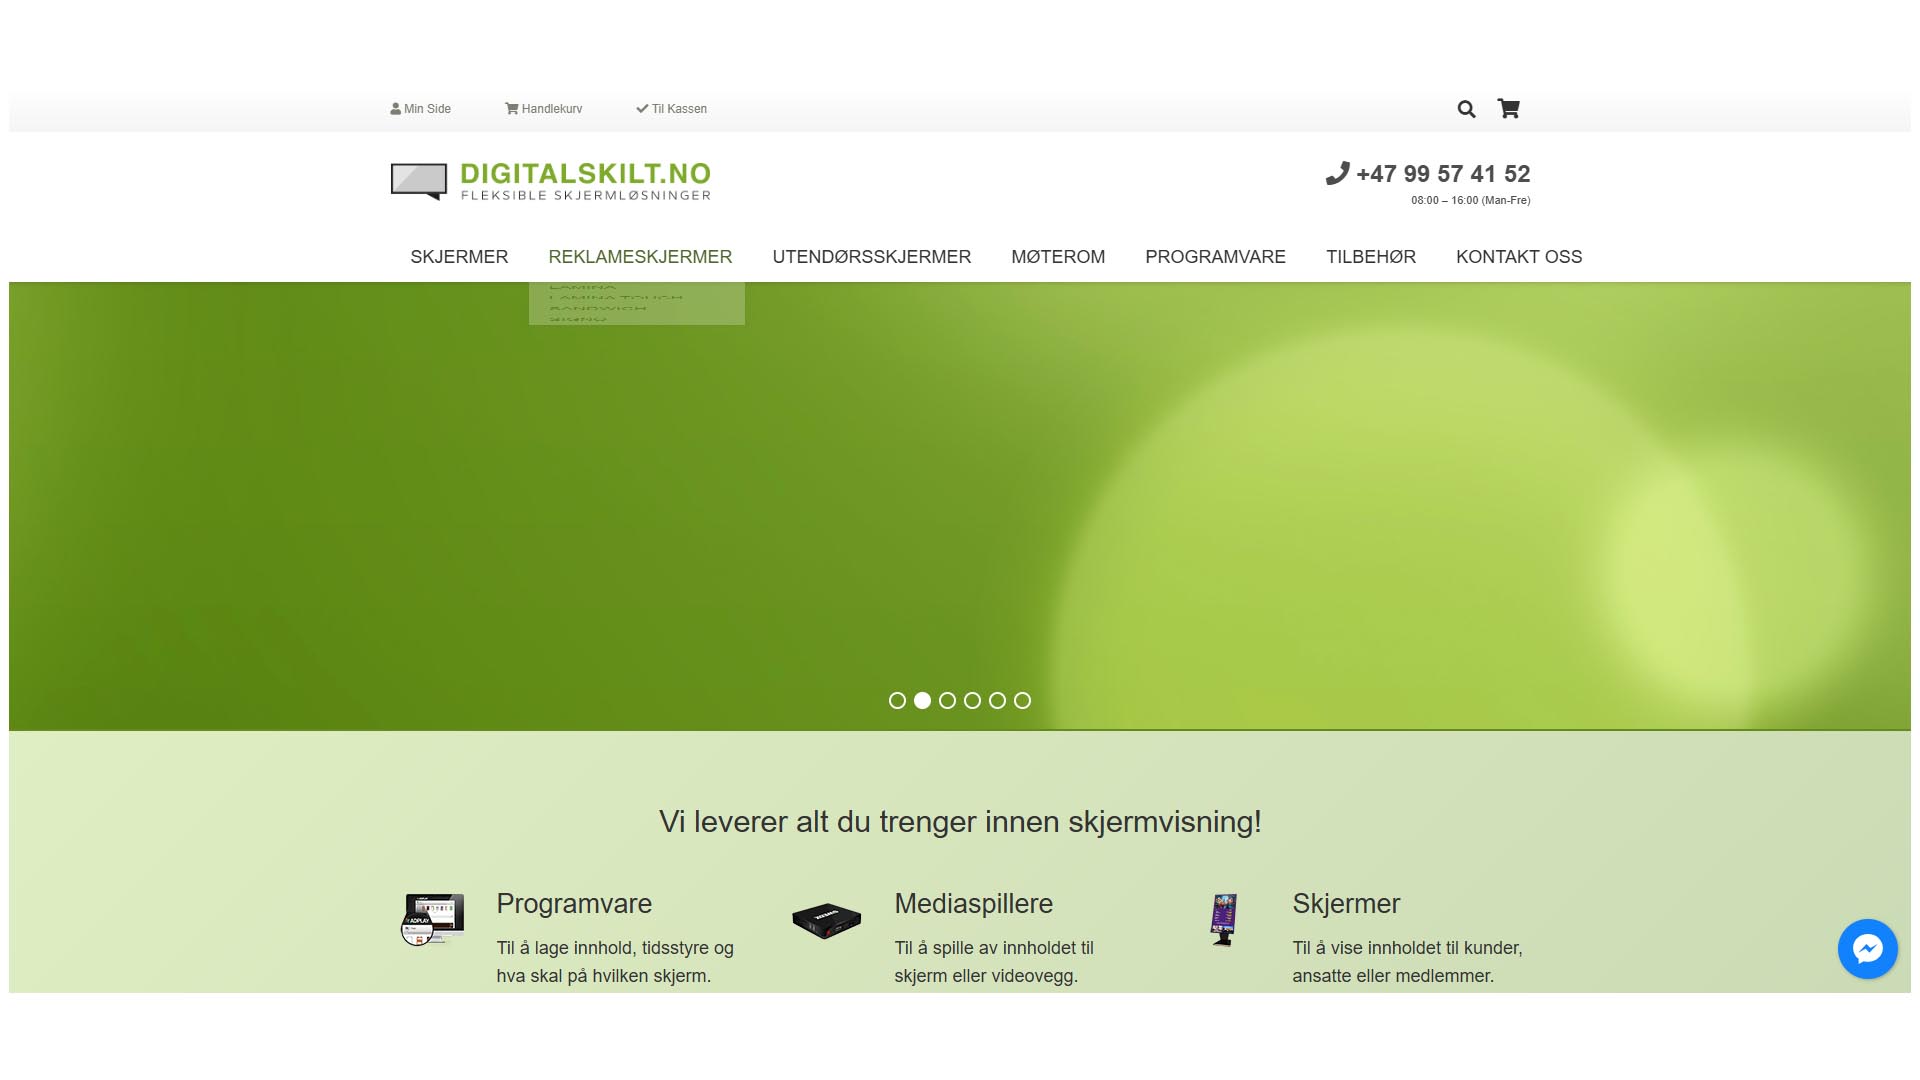Click 'Vi leverer alt du trenger' headline
Viewport: 1920px width, 1080px height.
960,822
